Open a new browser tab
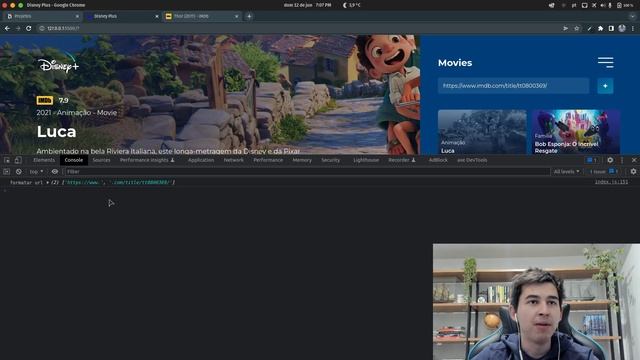The image size is (640, 360). pos(249,16)
